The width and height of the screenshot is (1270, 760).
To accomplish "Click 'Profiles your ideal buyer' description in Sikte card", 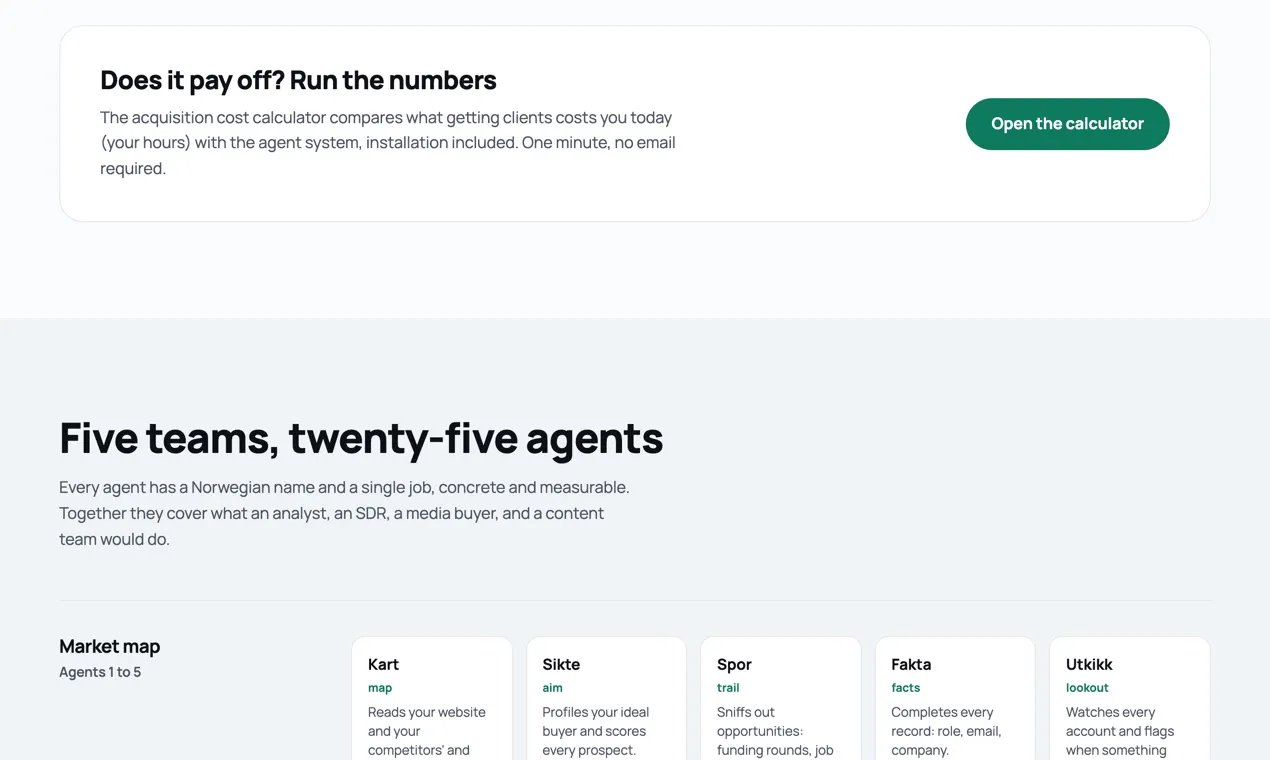I will pos(596,731).
